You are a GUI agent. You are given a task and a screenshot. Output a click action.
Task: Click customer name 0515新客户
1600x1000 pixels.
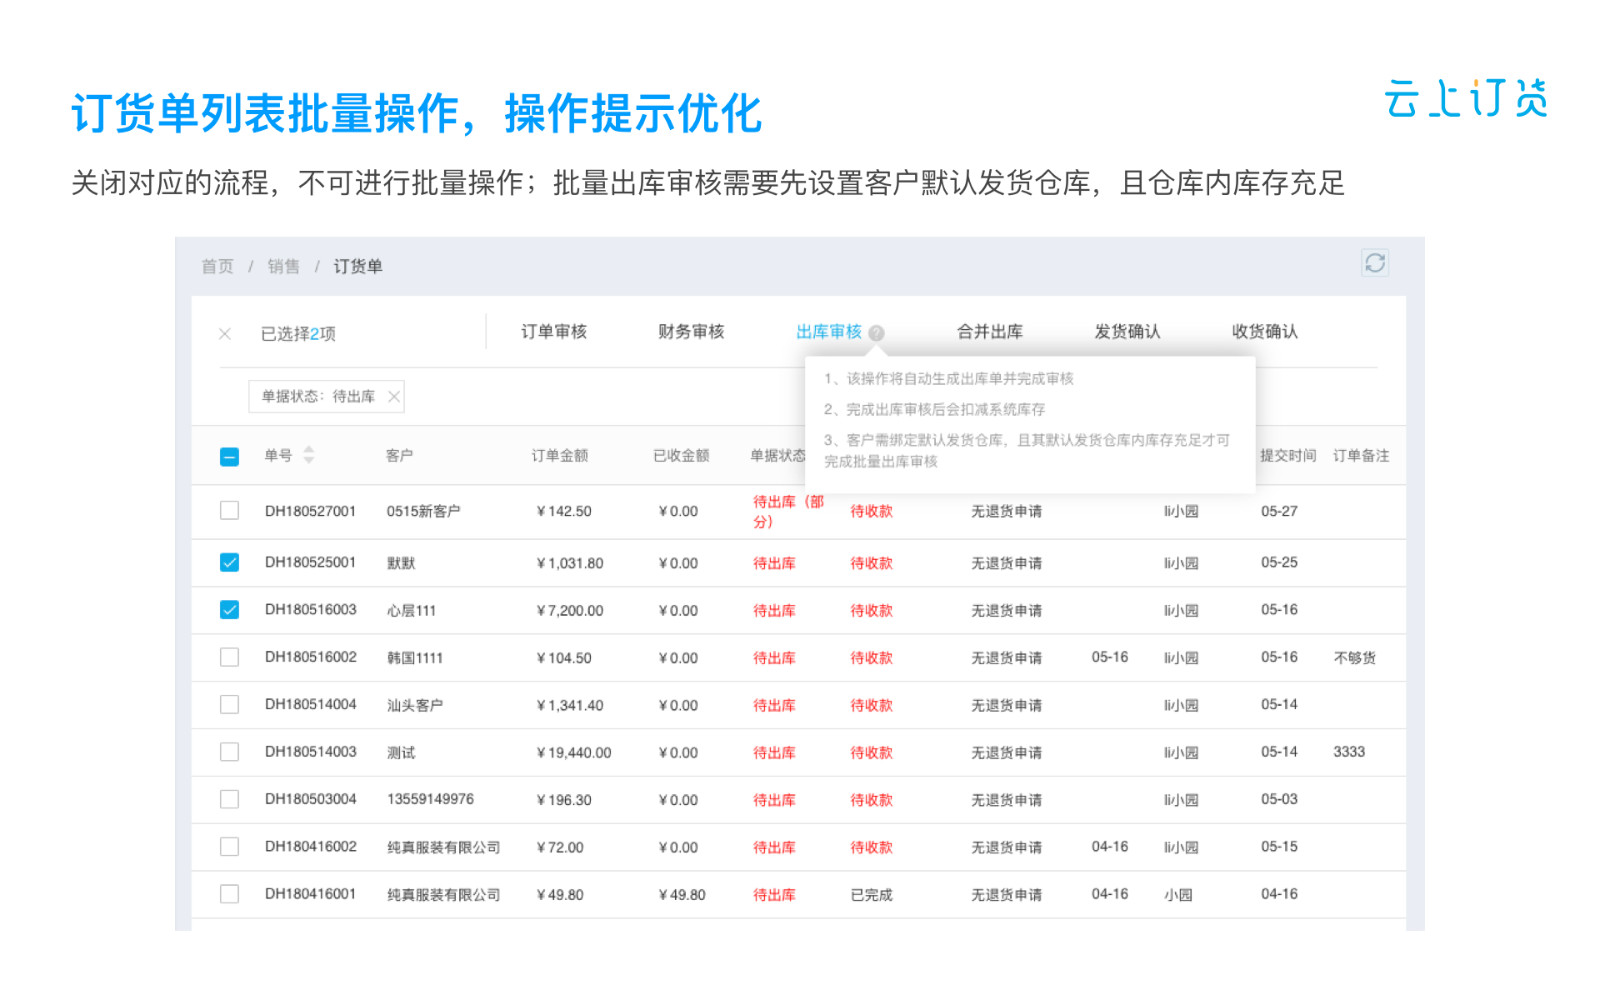click(x=423, y=511)
